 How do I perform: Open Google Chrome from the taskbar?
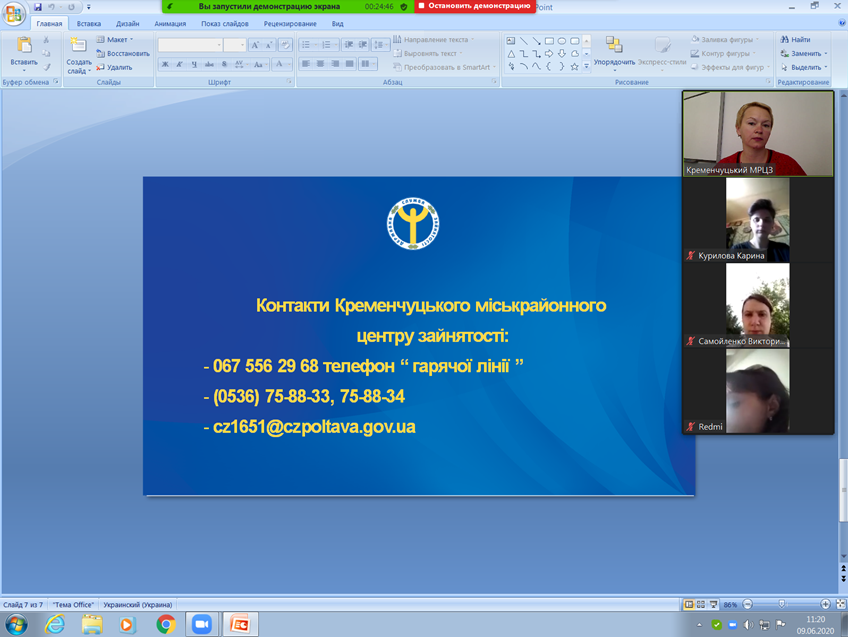[x=166, y=624]
